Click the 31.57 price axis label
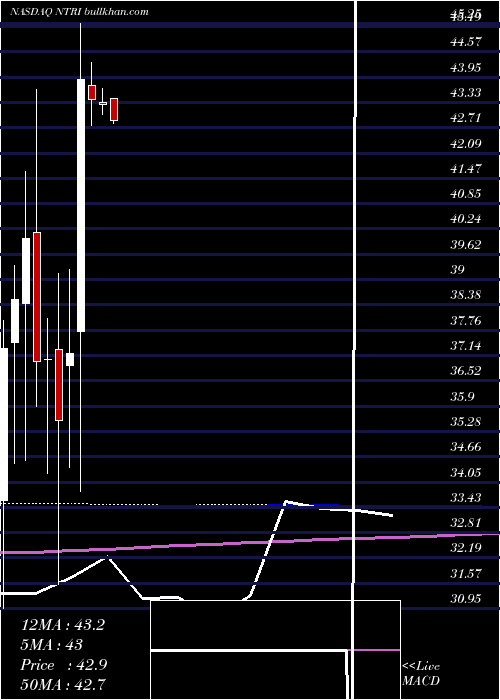Screen dimensions: 500x700 [x=466, y=574]
